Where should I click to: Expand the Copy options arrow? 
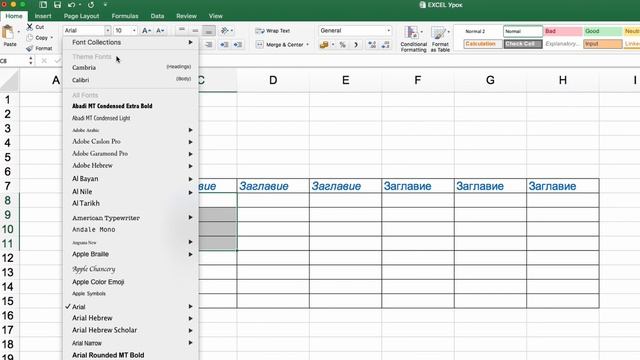click(52, 38)
